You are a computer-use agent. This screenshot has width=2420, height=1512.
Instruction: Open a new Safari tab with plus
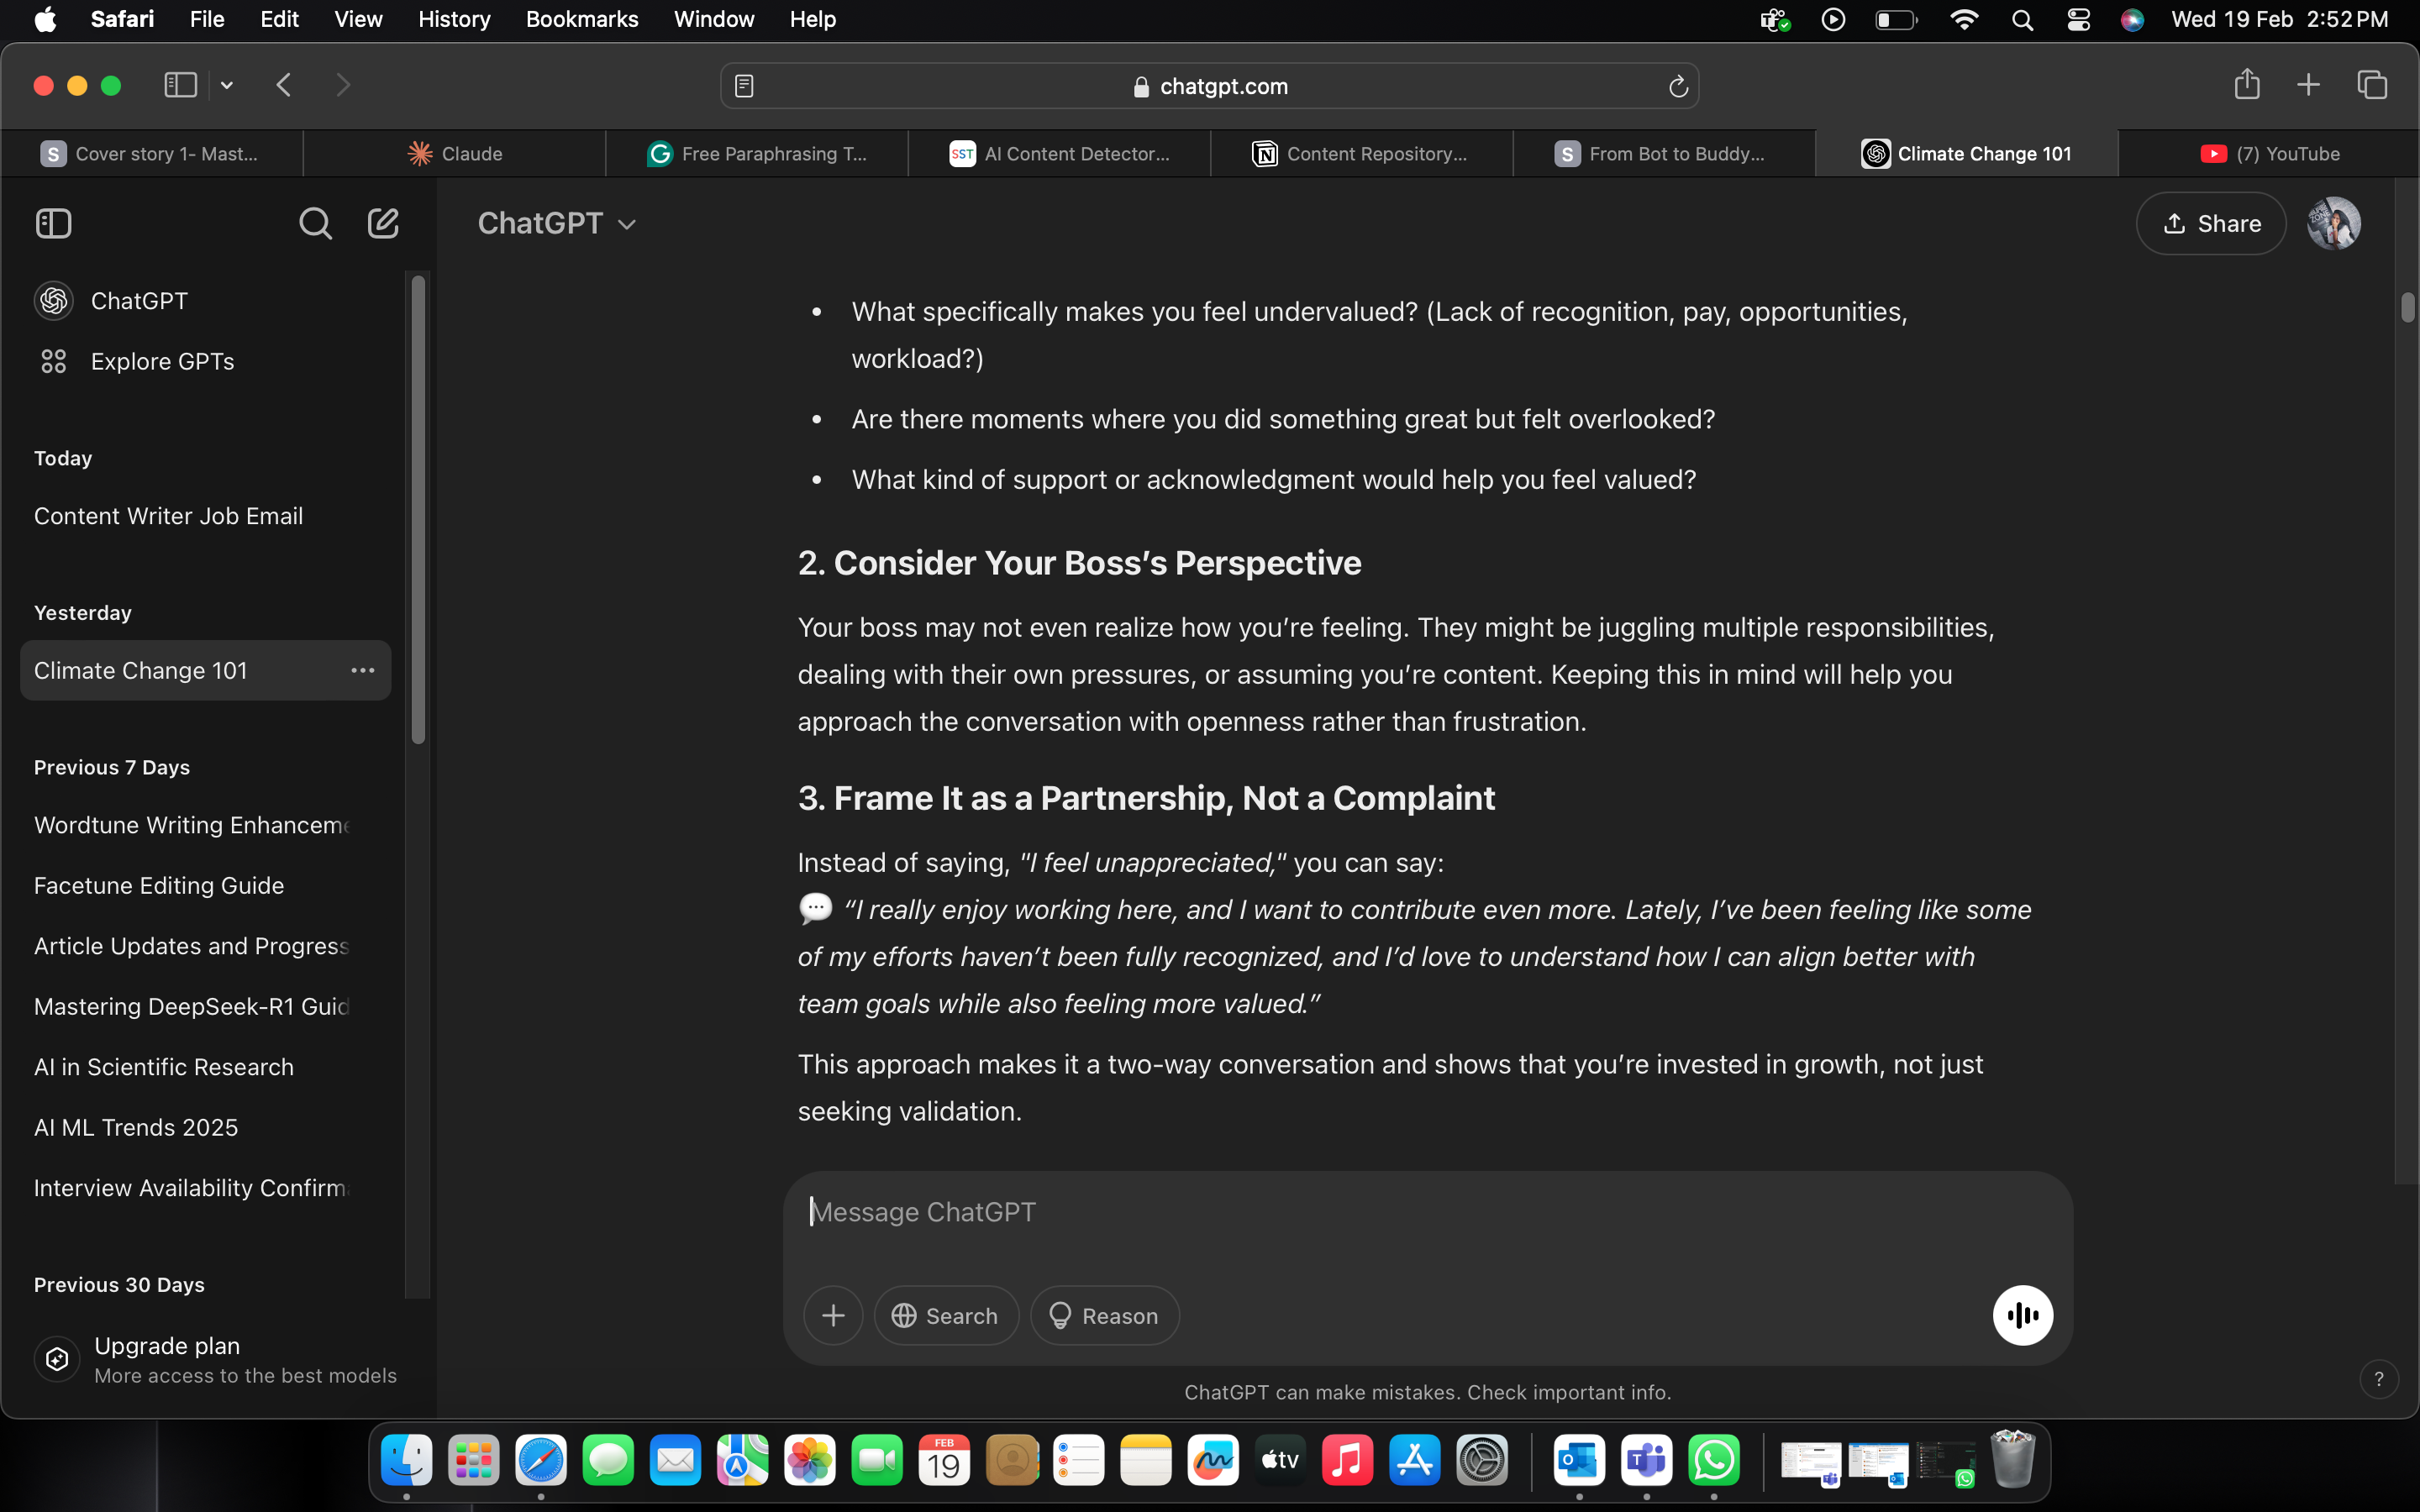(2308, 85)
